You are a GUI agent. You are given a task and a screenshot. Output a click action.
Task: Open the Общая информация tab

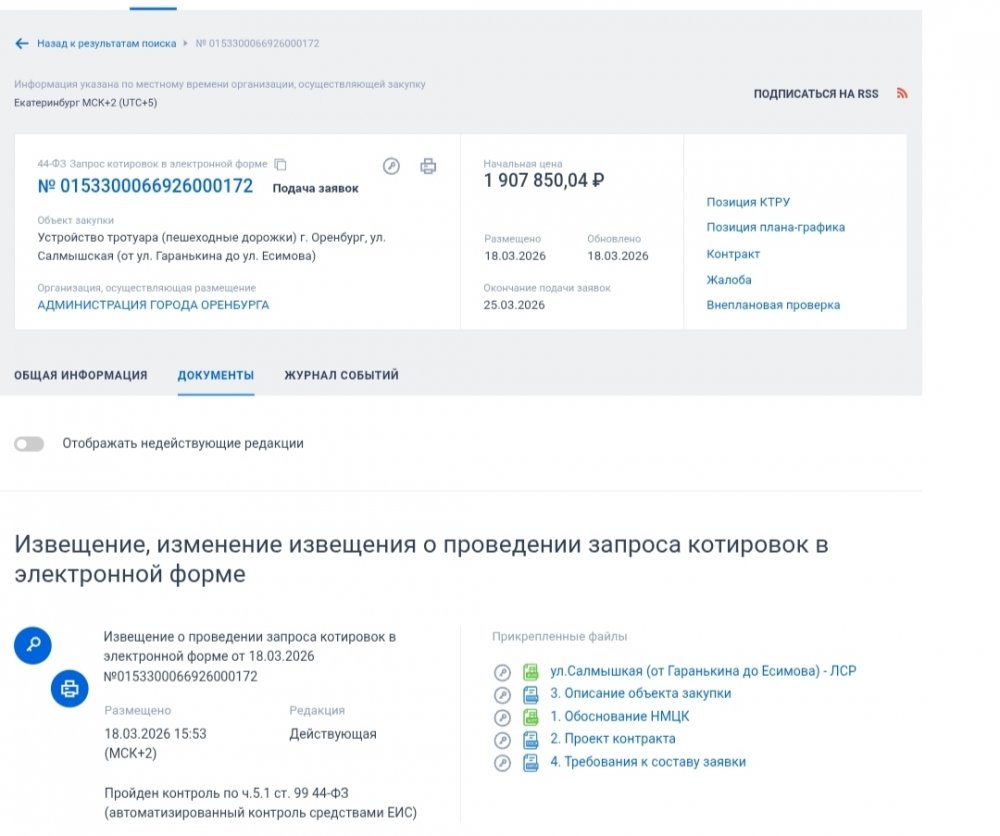click(81, 376)
